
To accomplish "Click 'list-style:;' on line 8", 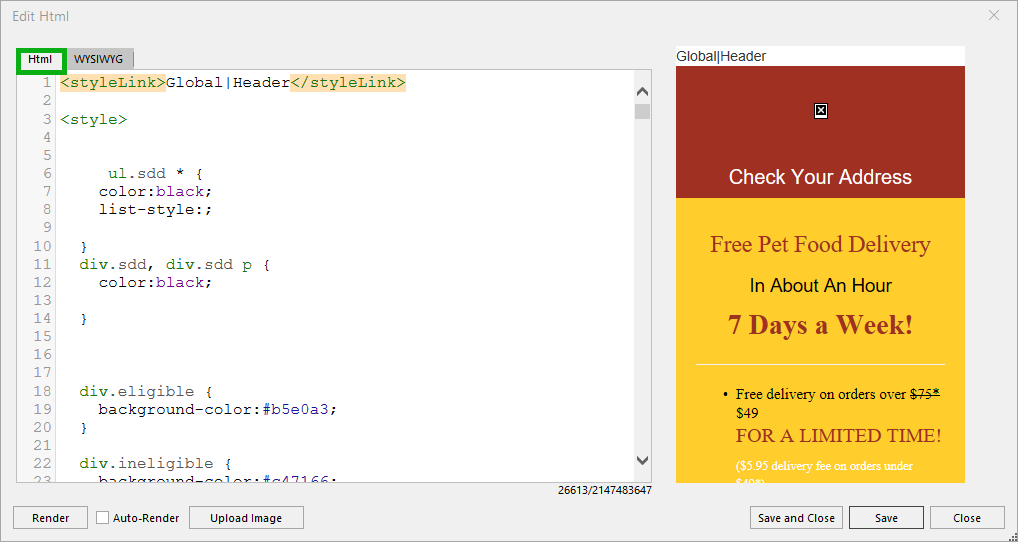I will 156,210.
